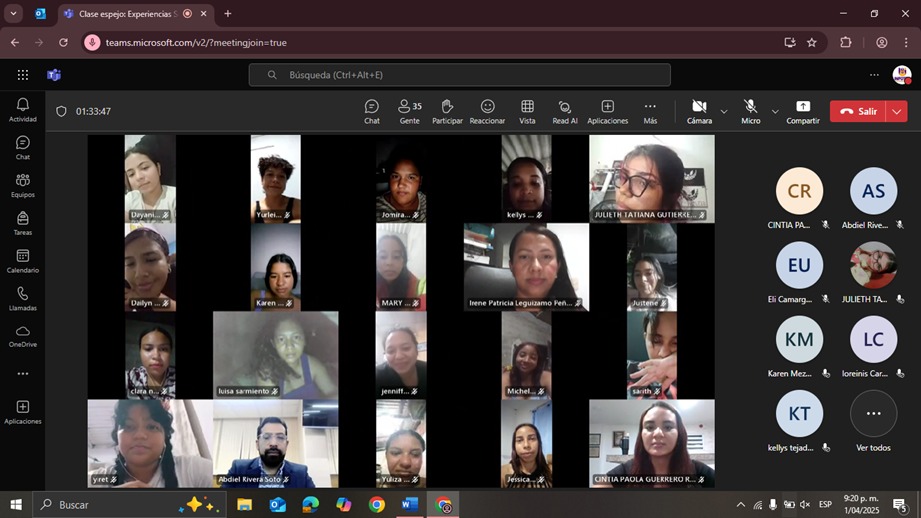Viewport: 921px width, 518px height.
Task: Select the Abdiel Rivera Soto video tile
Action: (275, 443)
